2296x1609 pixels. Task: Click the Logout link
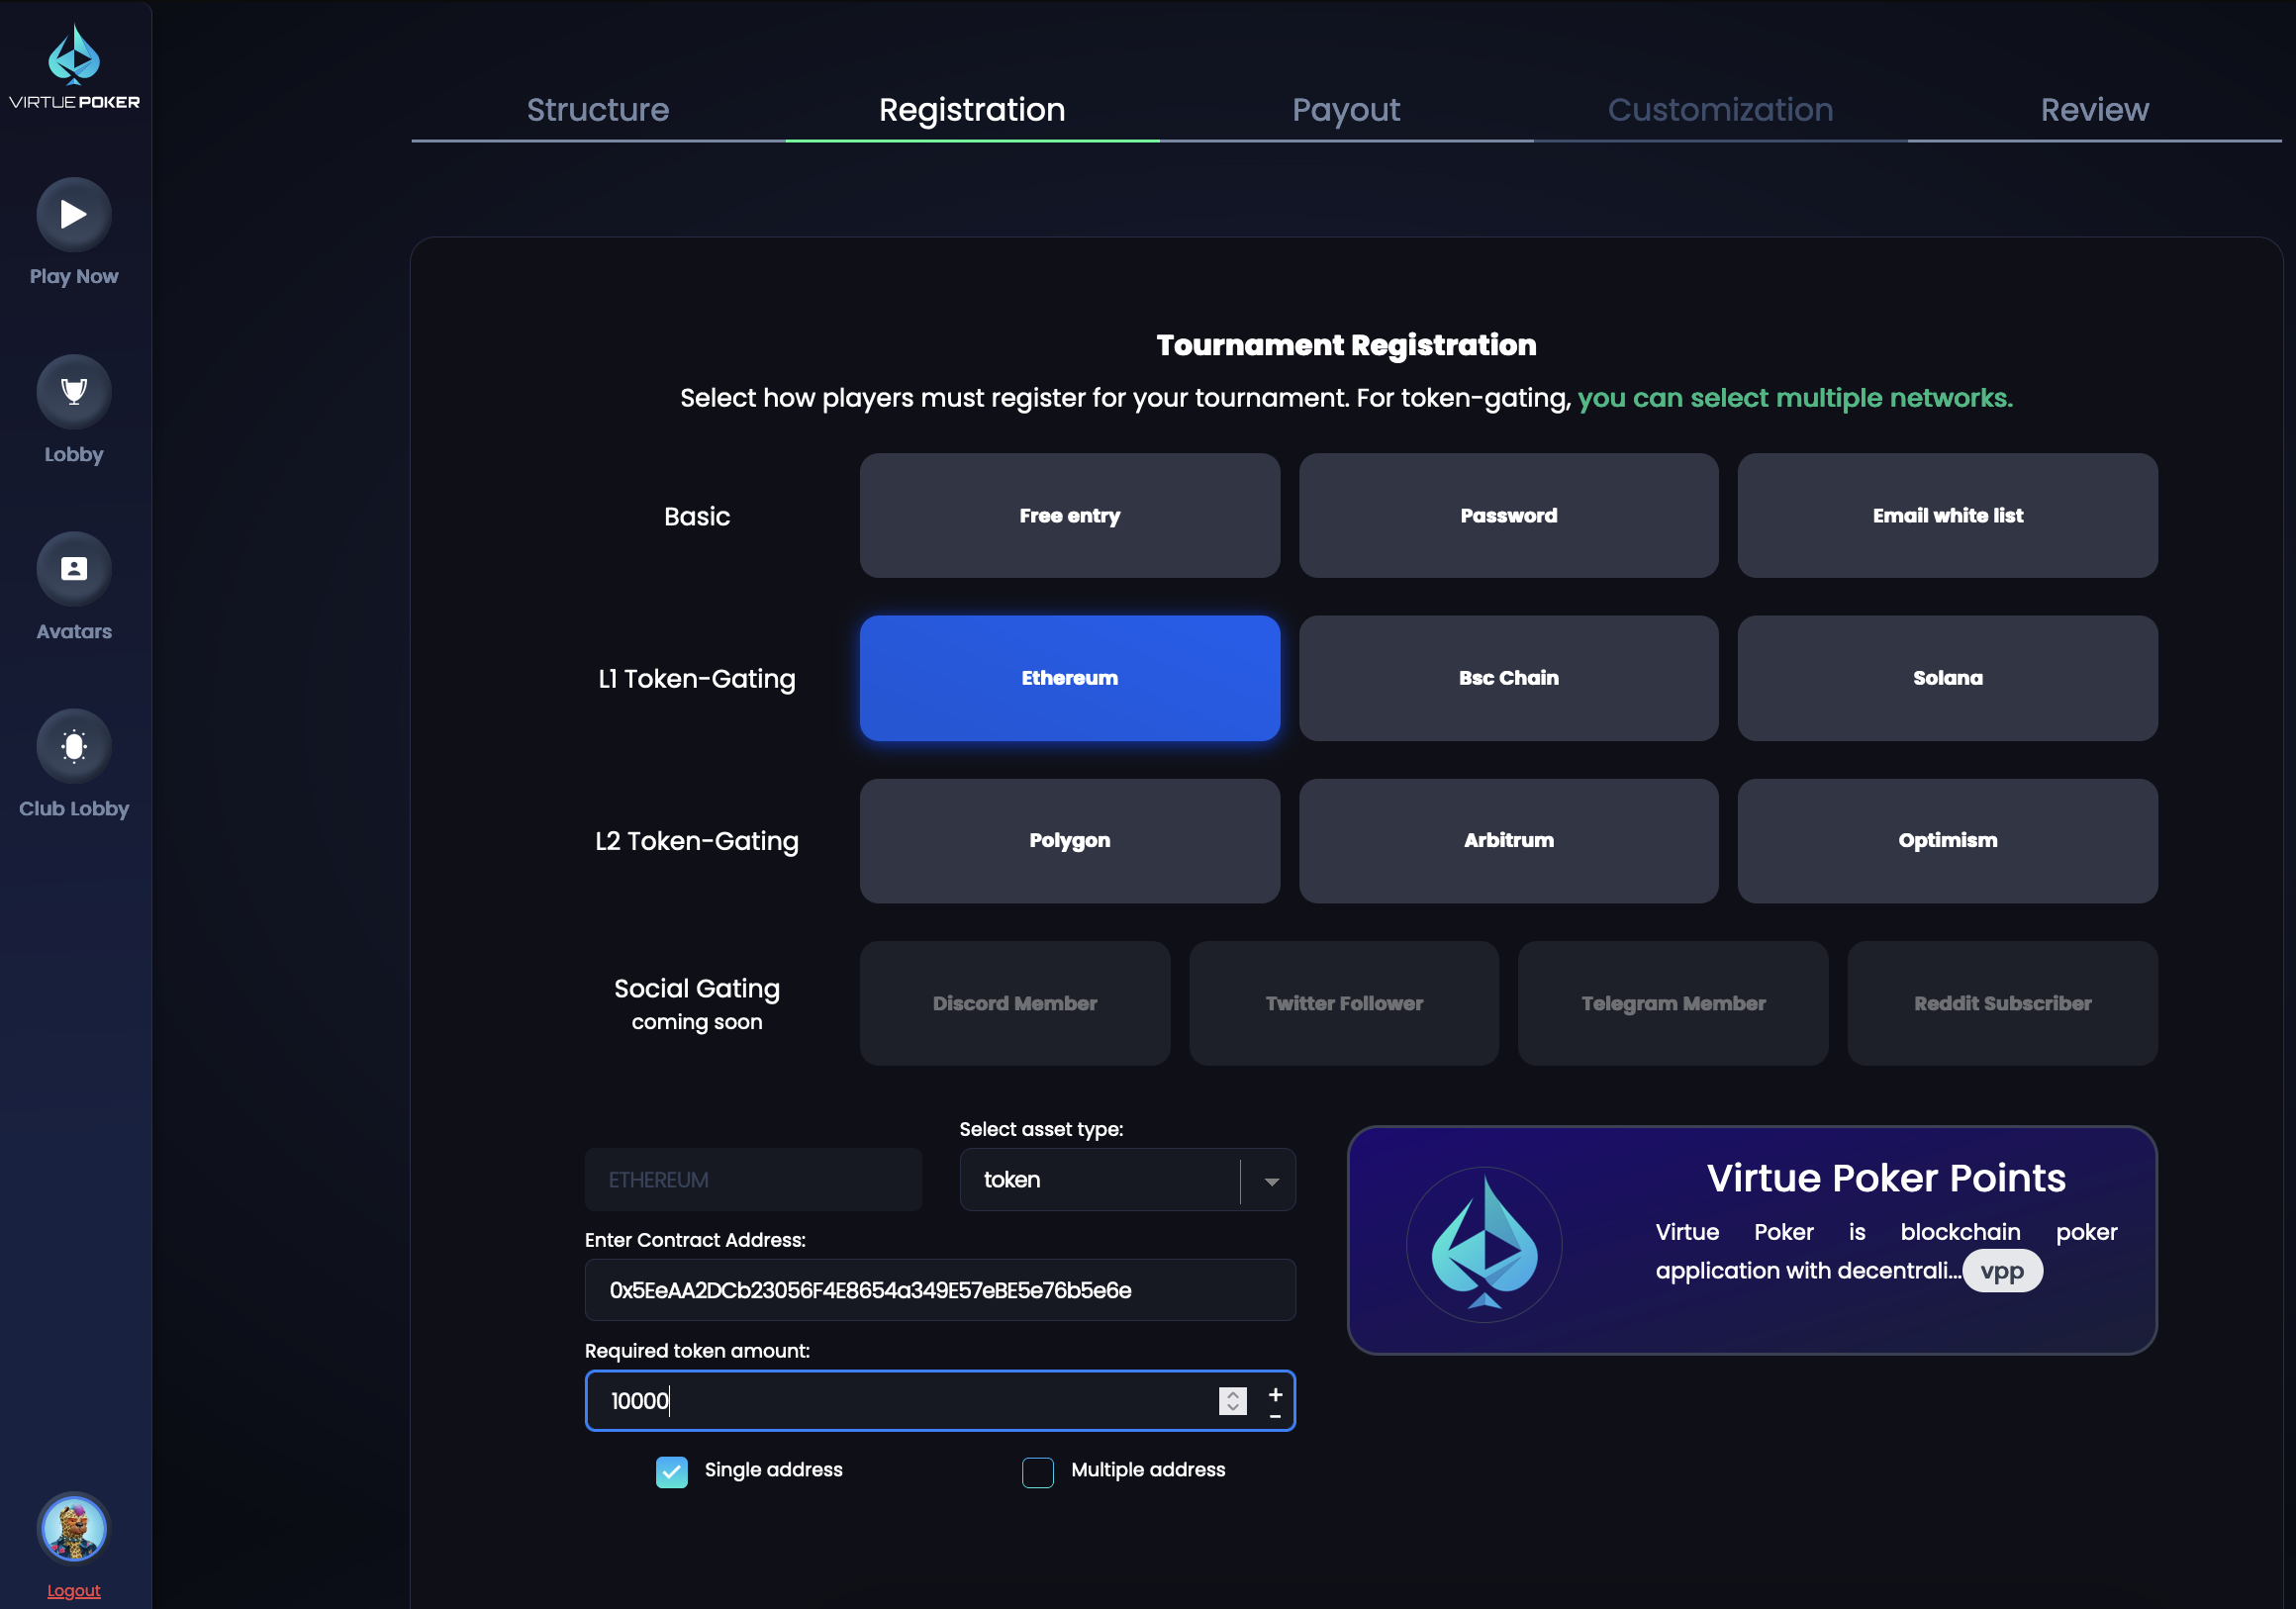click(73, 1590)
